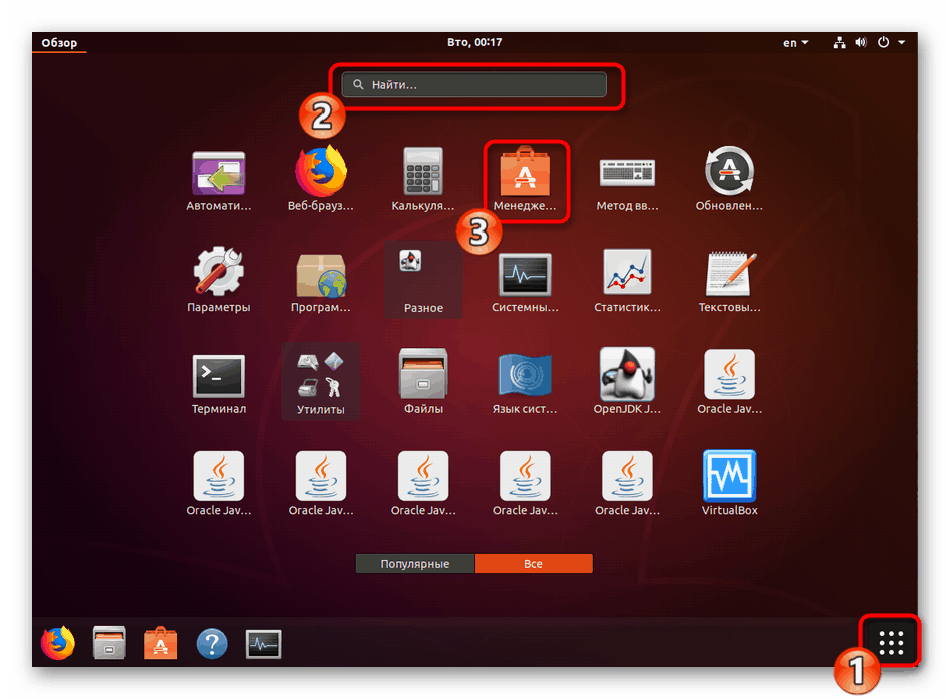The image size is (950, 699).
Task: Click System Monitor icon in the dock
Action: point(264,644)
